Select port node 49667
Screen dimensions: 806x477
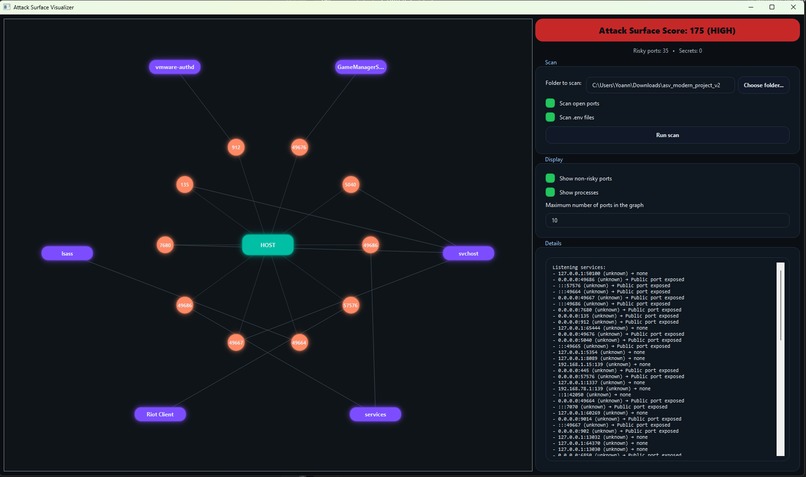(x=236, y=342)
